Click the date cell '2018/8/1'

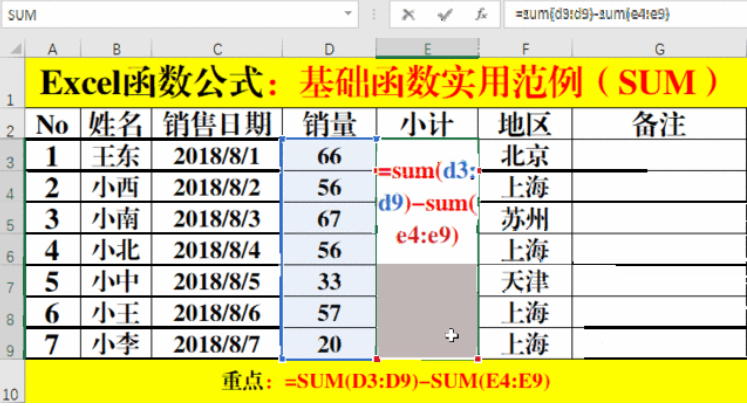tap(217, 156)
